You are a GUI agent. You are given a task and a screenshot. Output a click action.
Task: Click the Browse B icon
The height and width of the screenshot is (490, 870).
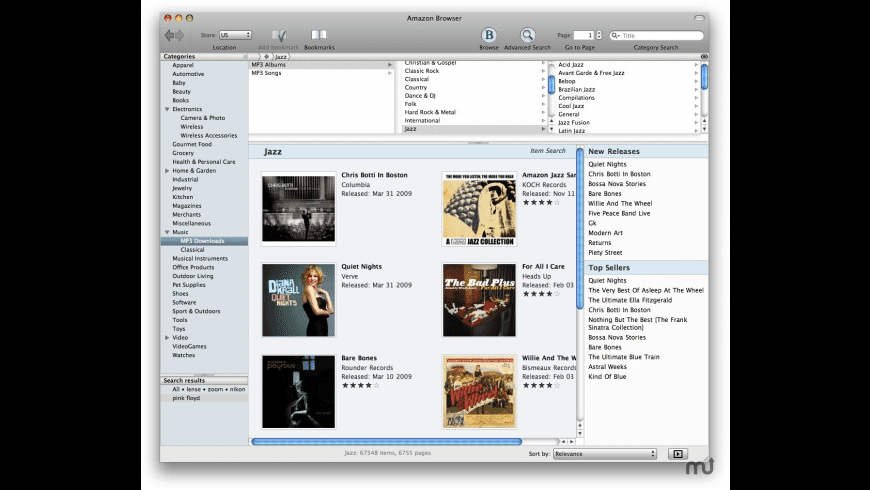[489, 35]
